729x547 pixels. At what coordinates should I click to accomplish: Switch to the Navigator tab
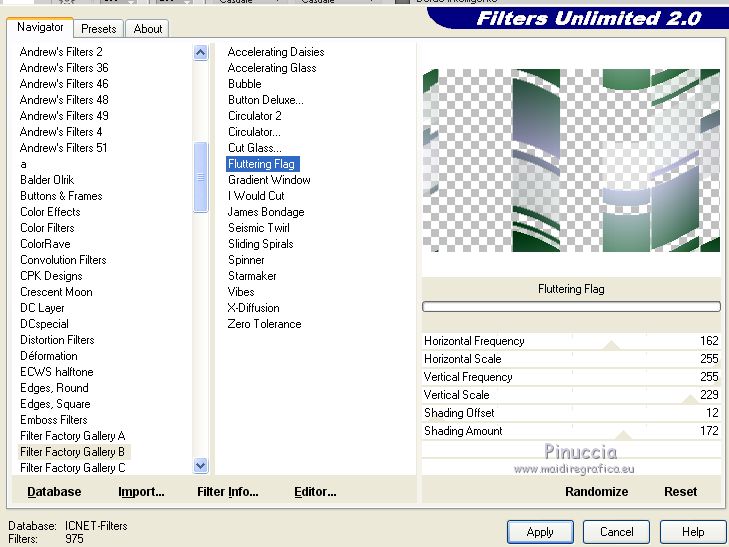pos(40,27)
